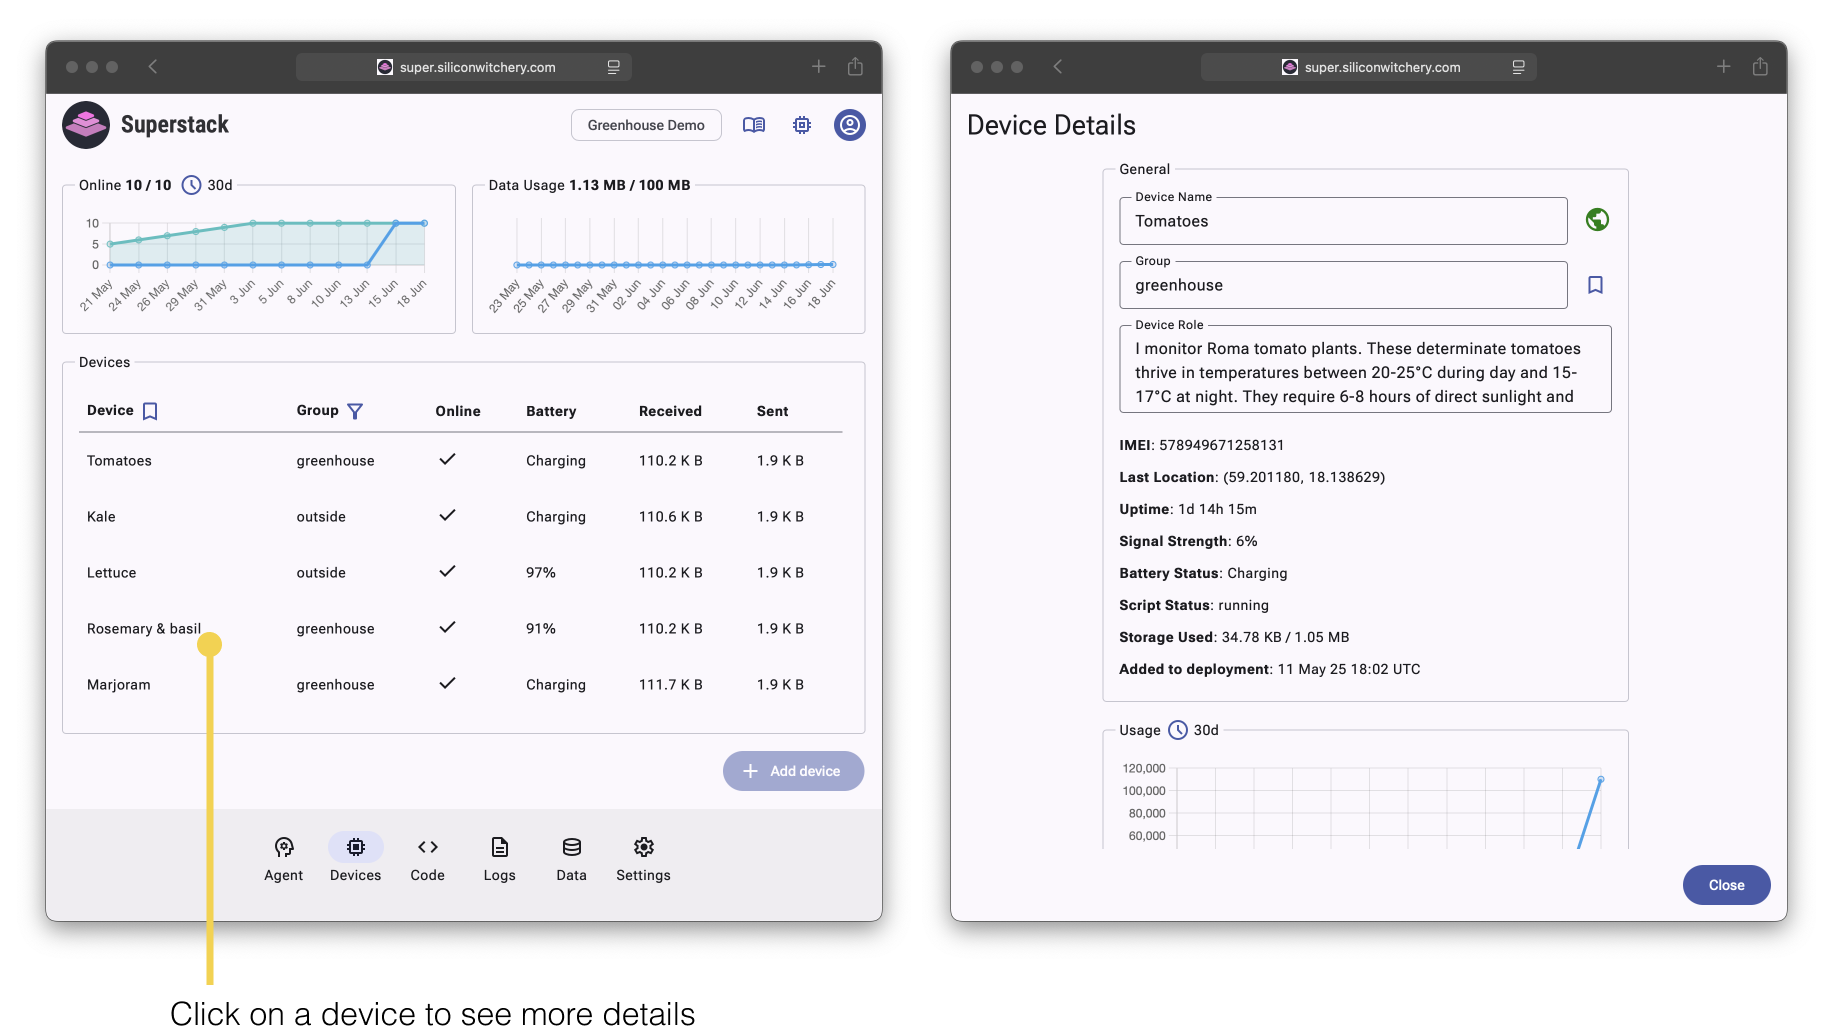Click the Device Role text area
The height and width of the screenshot is (1036, 1831).
tap(1365, 369)
